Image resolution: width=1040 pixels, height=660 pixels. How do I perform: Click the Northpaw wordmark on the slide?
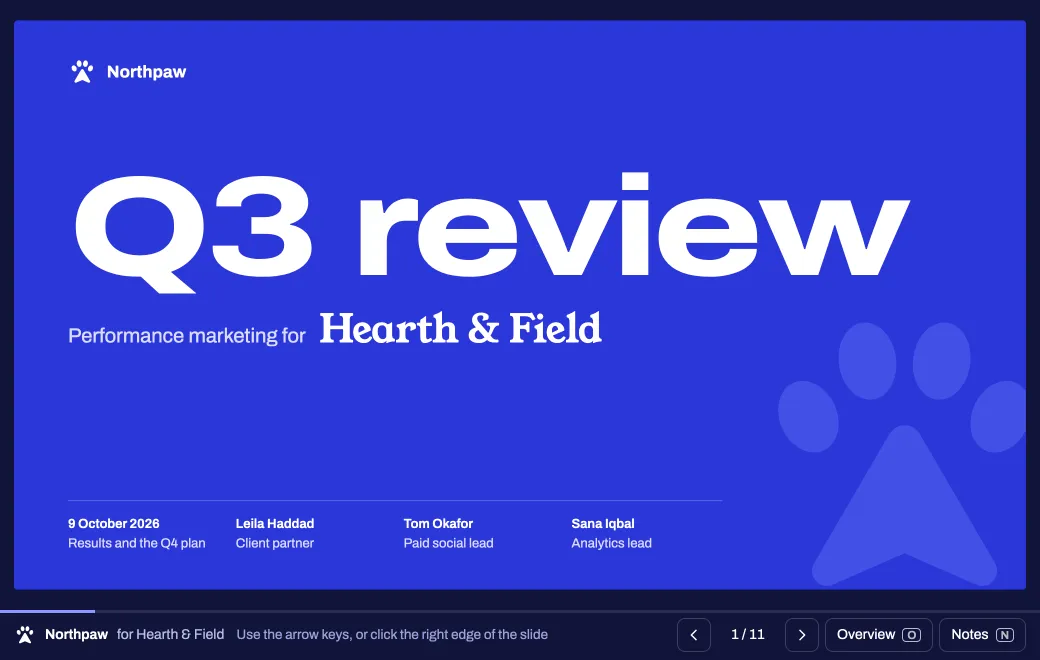point(147,72)
